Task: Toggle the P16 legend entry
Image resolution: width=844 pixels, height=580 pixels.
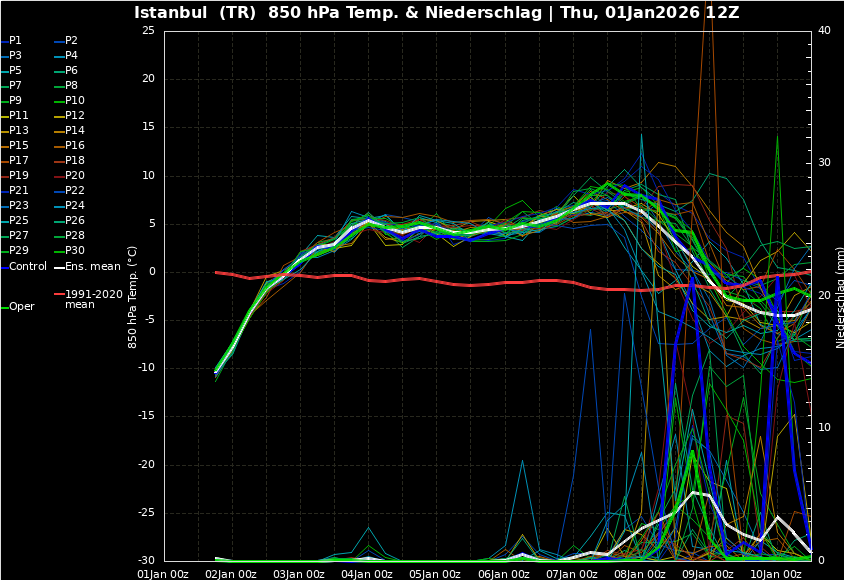Action: (x=75, y=146)
